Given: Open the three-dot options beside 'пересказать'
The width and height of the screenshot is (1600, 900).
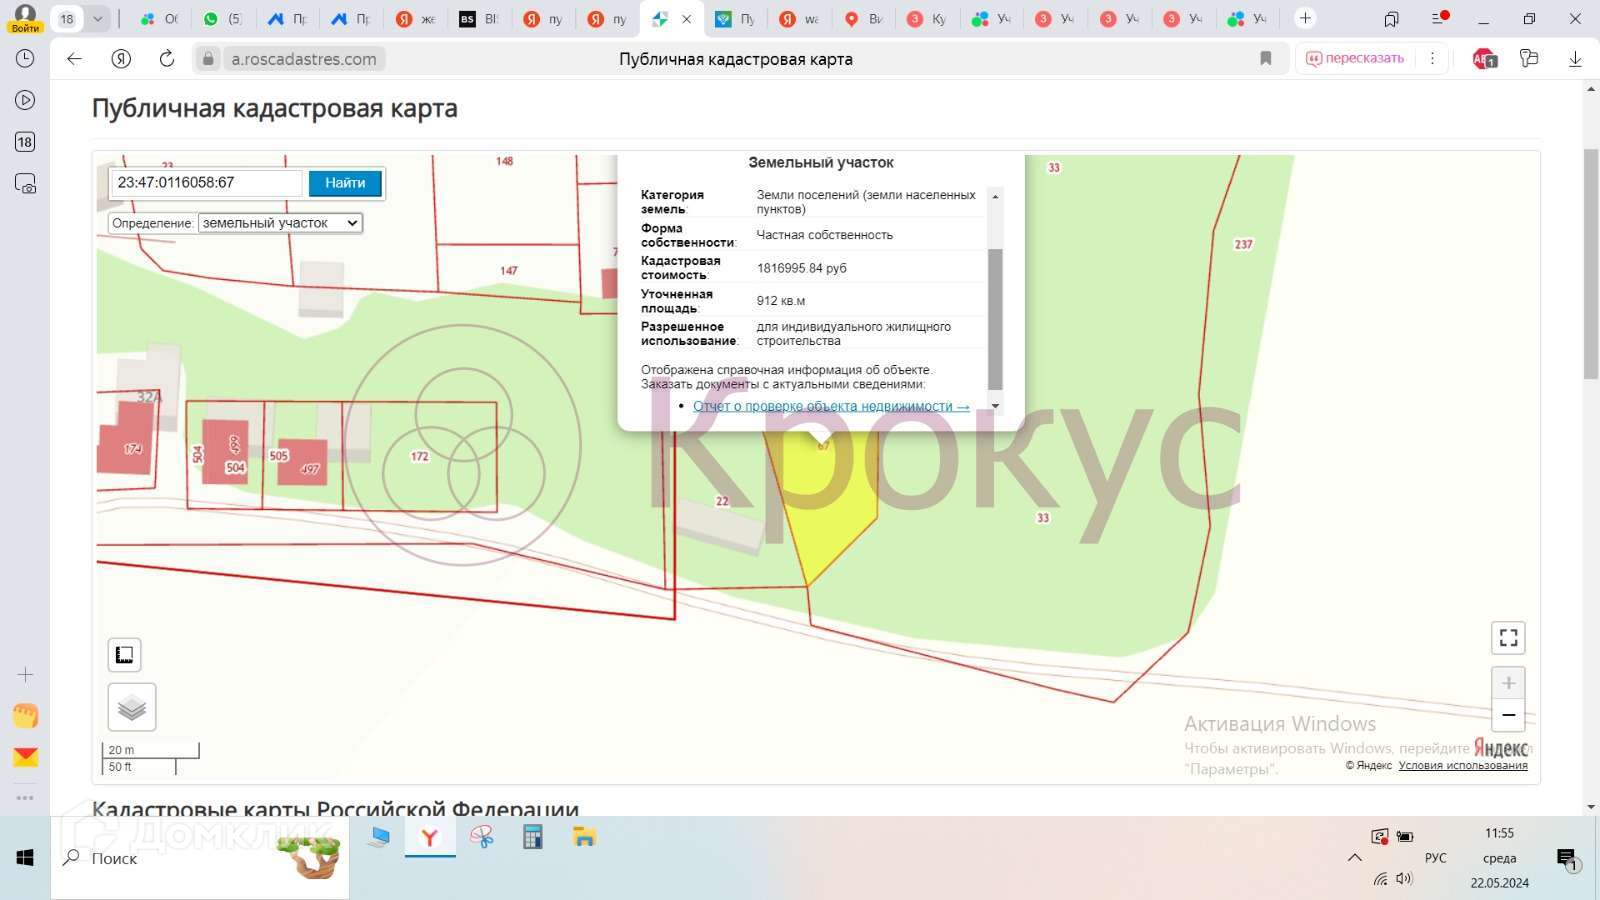Looking at the screenshot, I should pyautogui.click(x=1432, y=59).
